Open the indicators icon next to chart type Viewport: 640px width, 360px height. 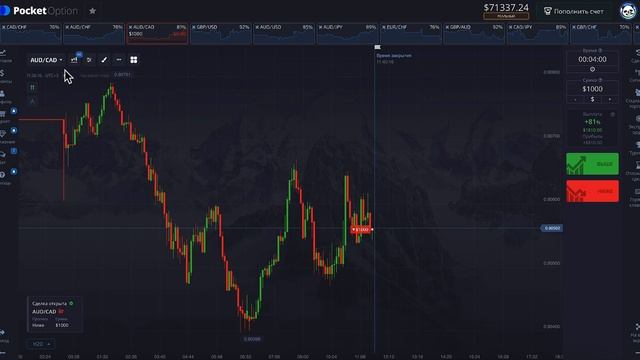pos(89,60)
